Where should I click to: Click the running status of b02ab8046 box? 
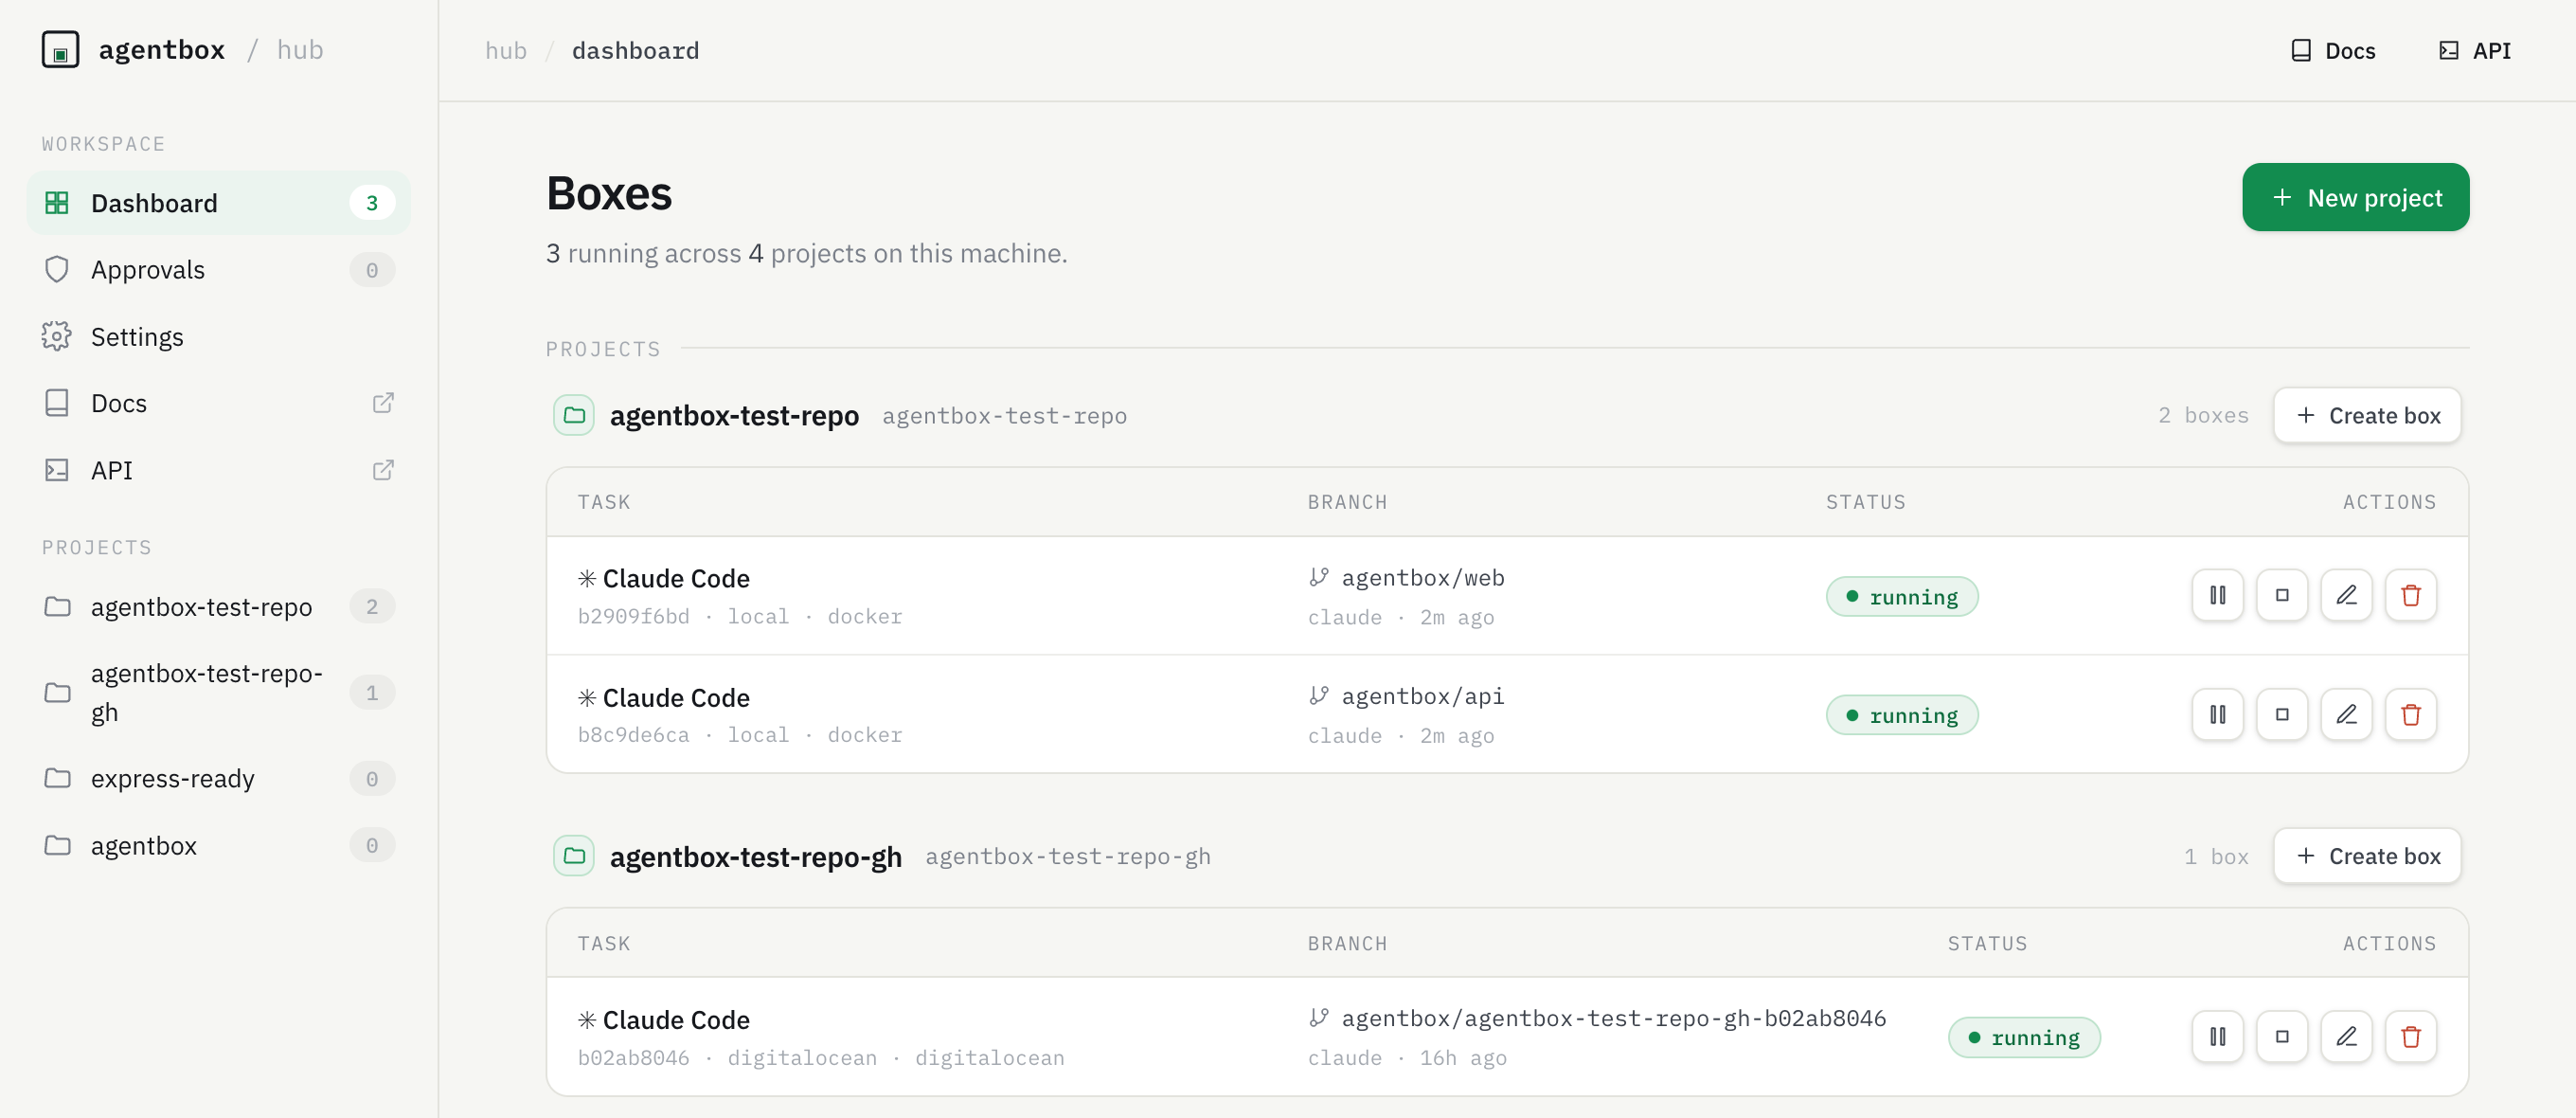point(2023,1038)
